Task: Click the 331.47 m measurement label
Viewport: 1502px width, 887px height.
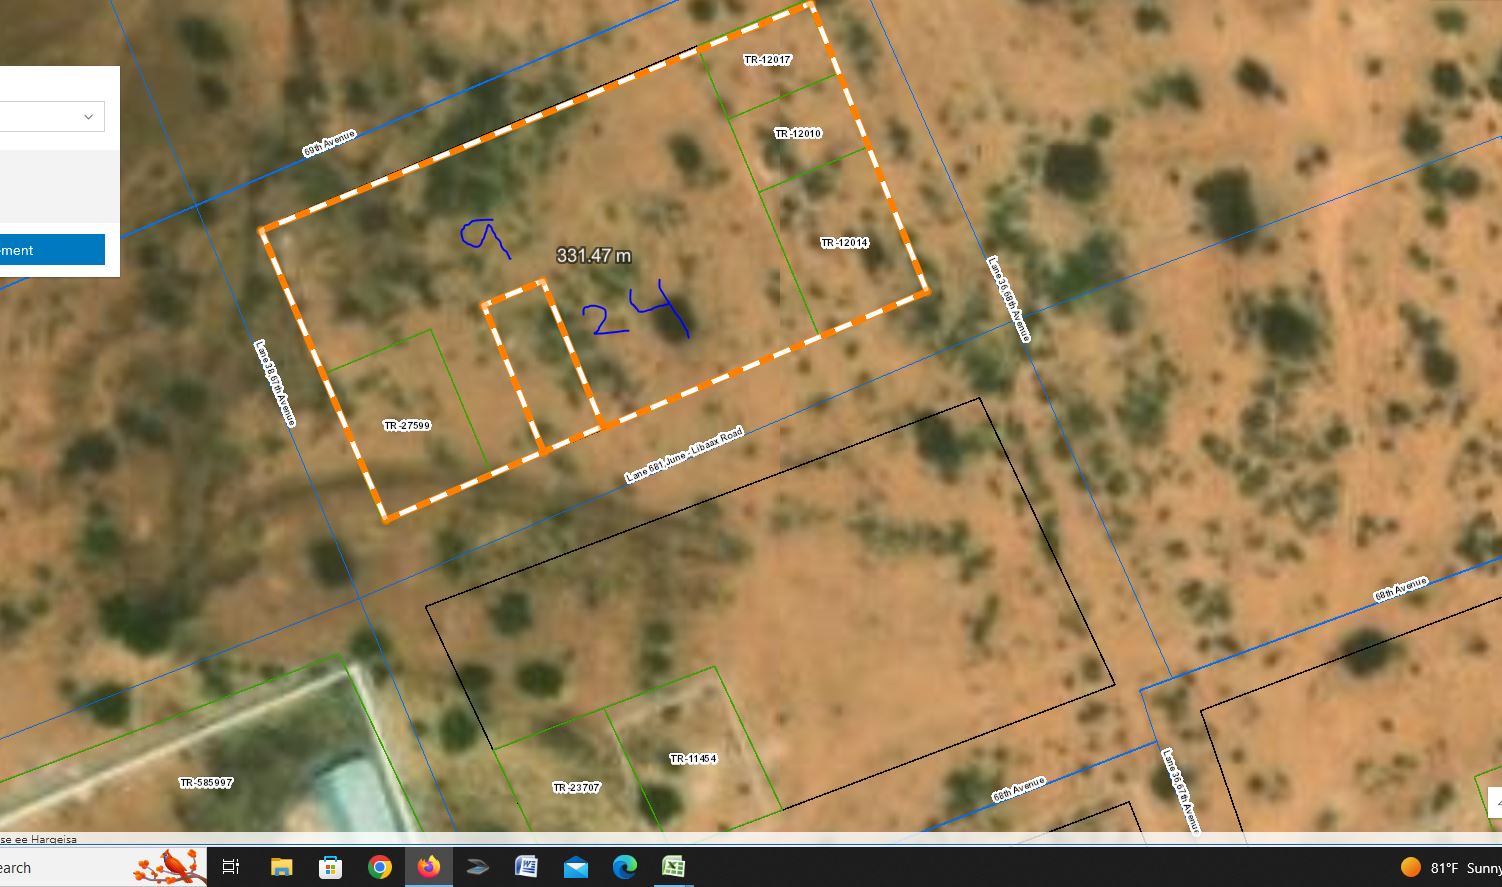Action: 594,256
